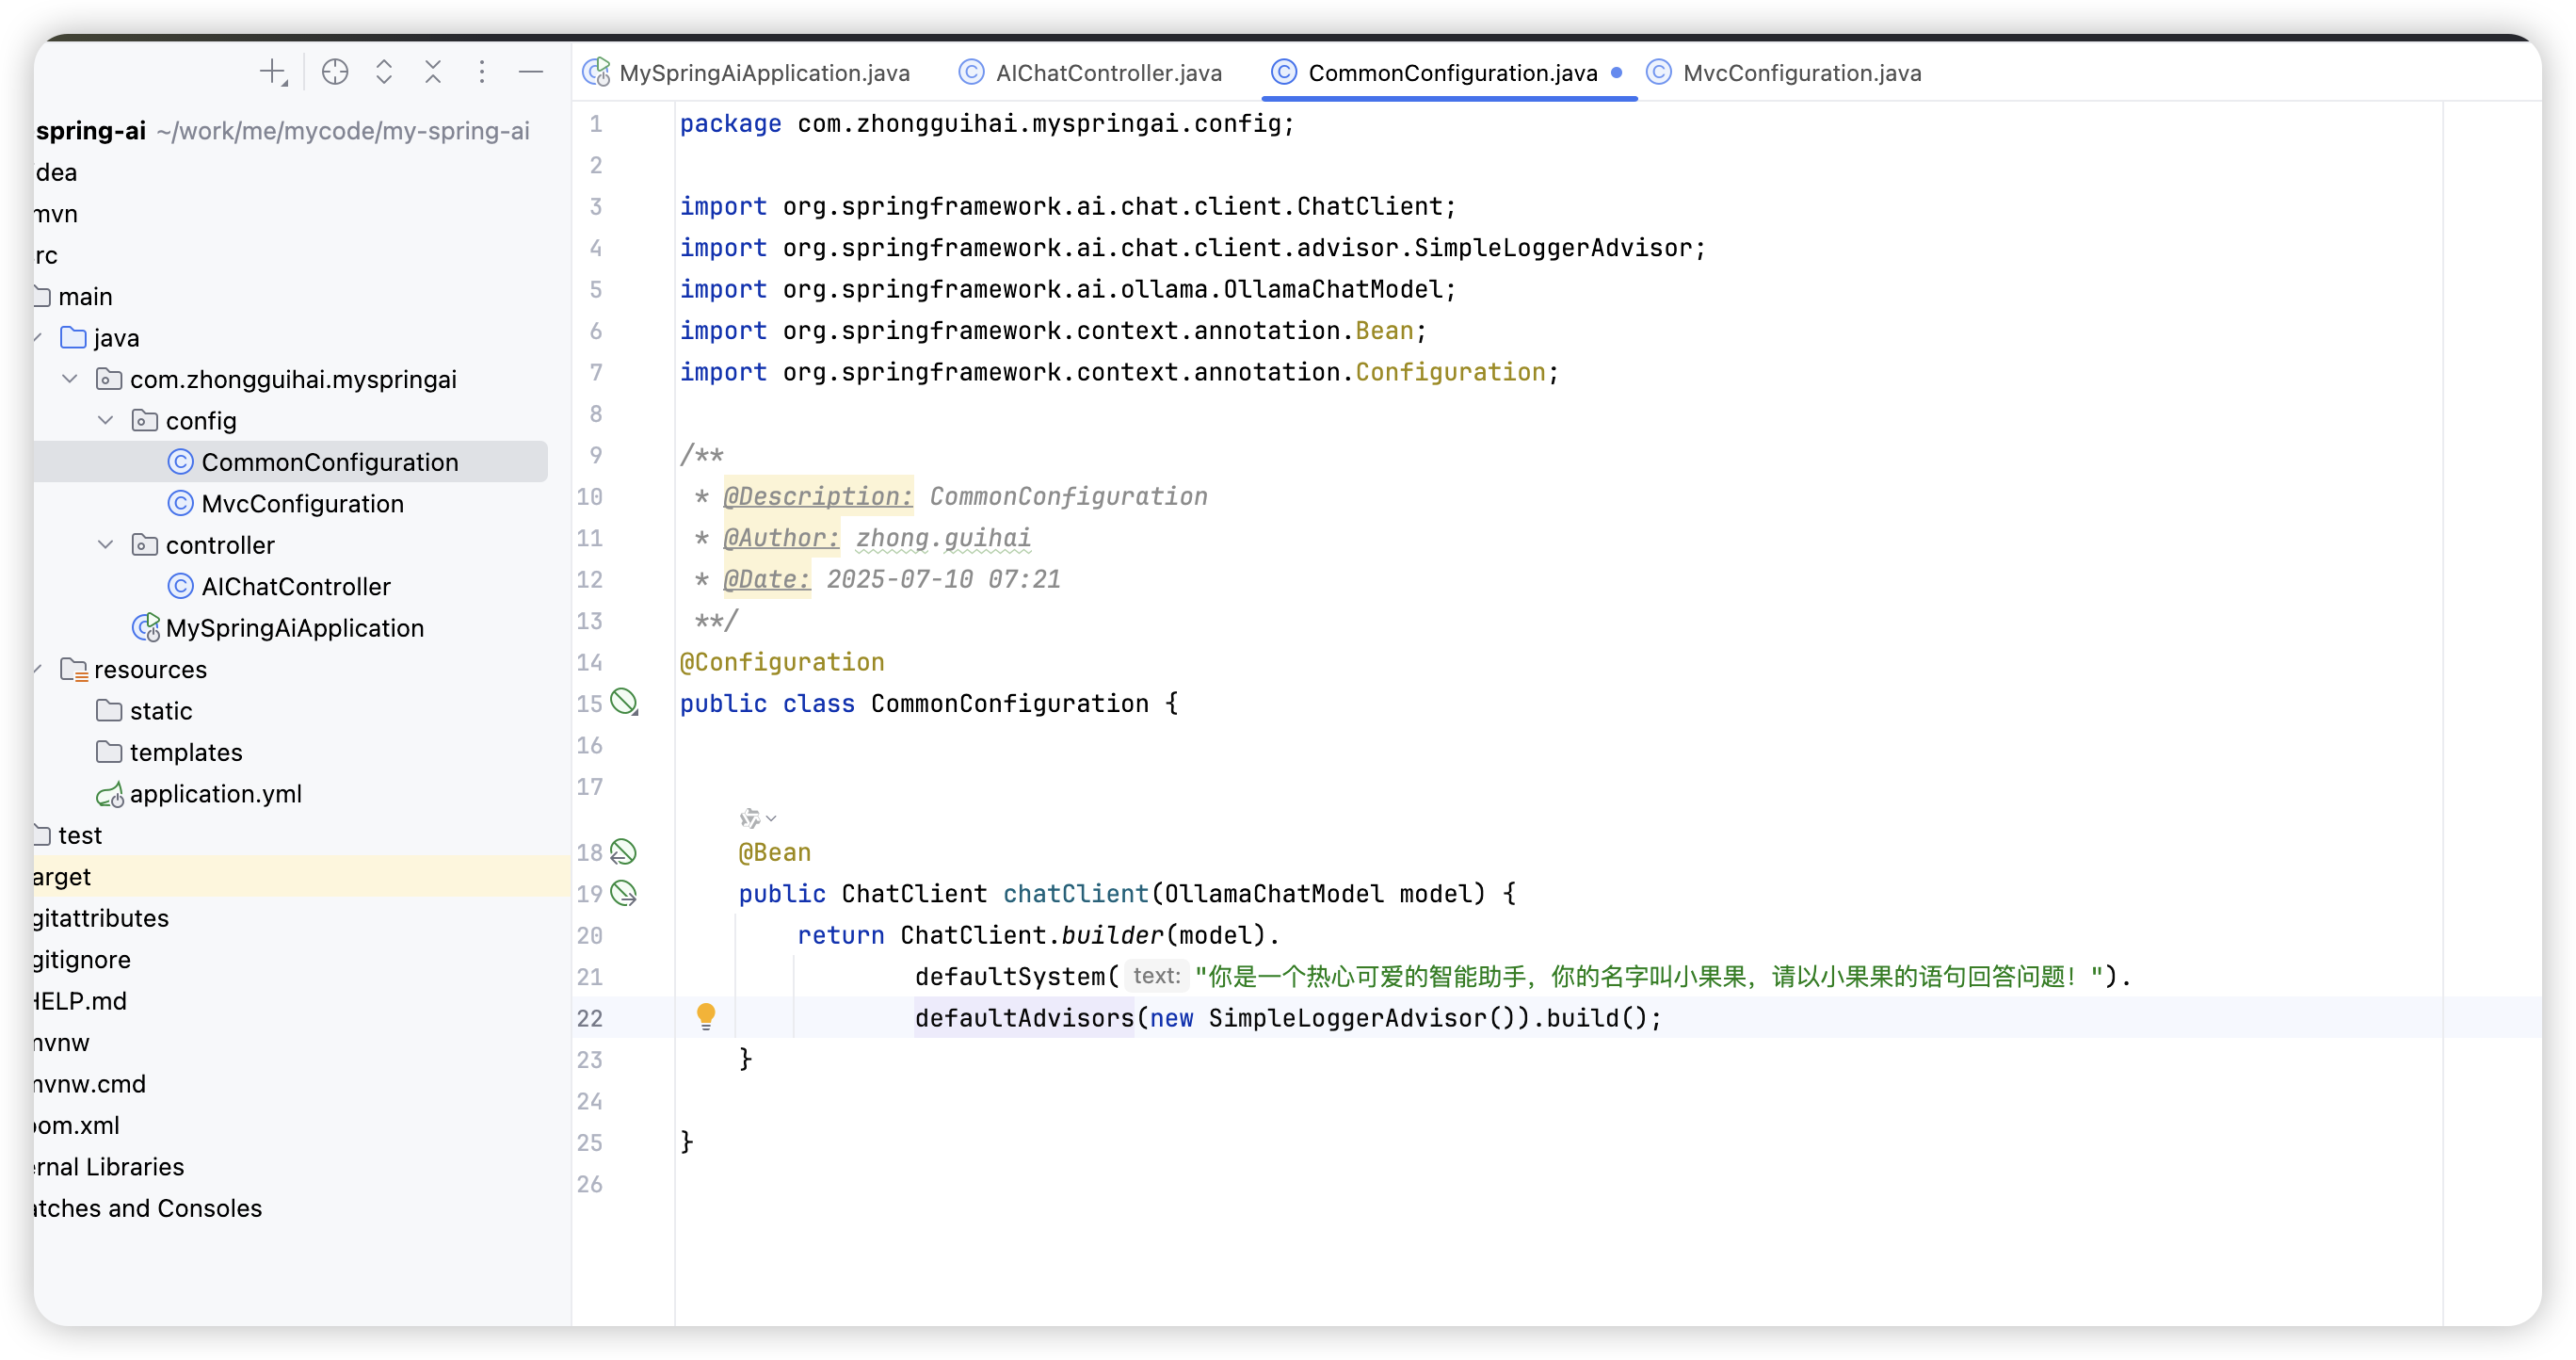The height and width of the screenshot is (1360, 2576).
Task: Click the Select Opened File crosshair icon
Action: 335,71
